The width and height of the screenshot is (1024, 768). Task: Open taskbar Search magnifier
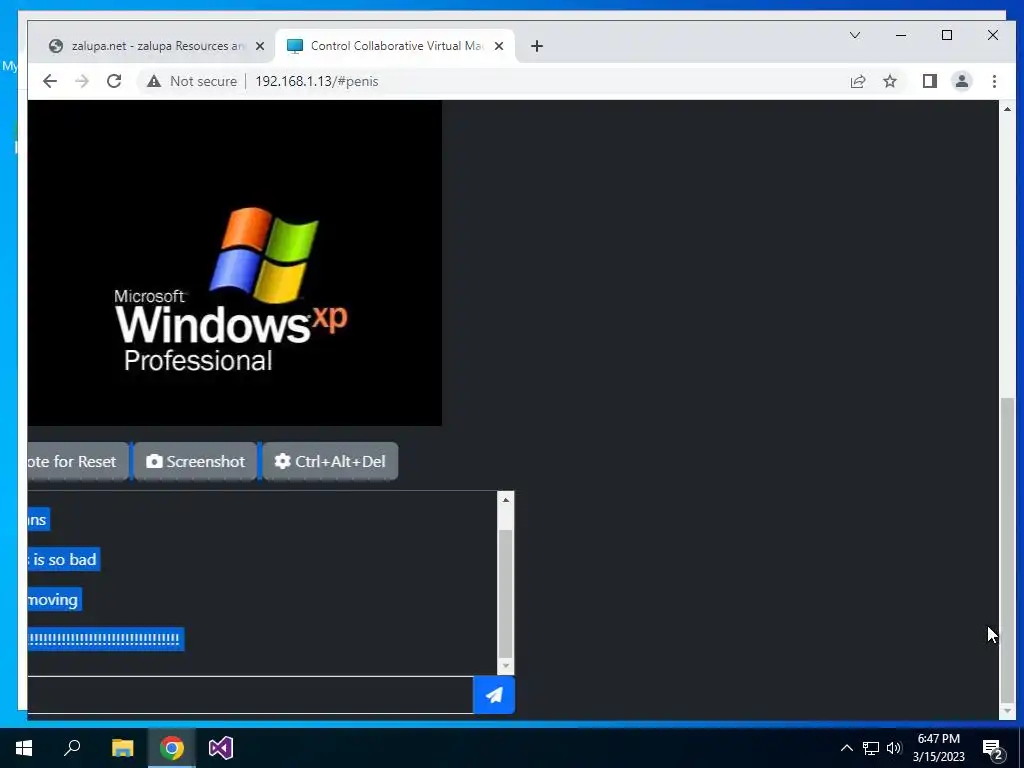tap(72, 748)
